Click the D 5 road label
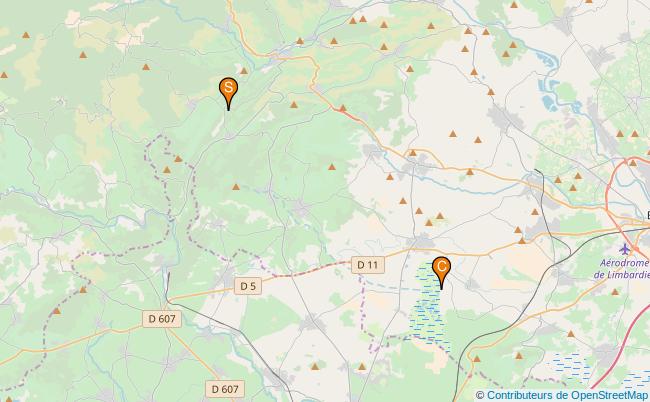This screenshot has width=650, height=402. (x=248, y=286)
